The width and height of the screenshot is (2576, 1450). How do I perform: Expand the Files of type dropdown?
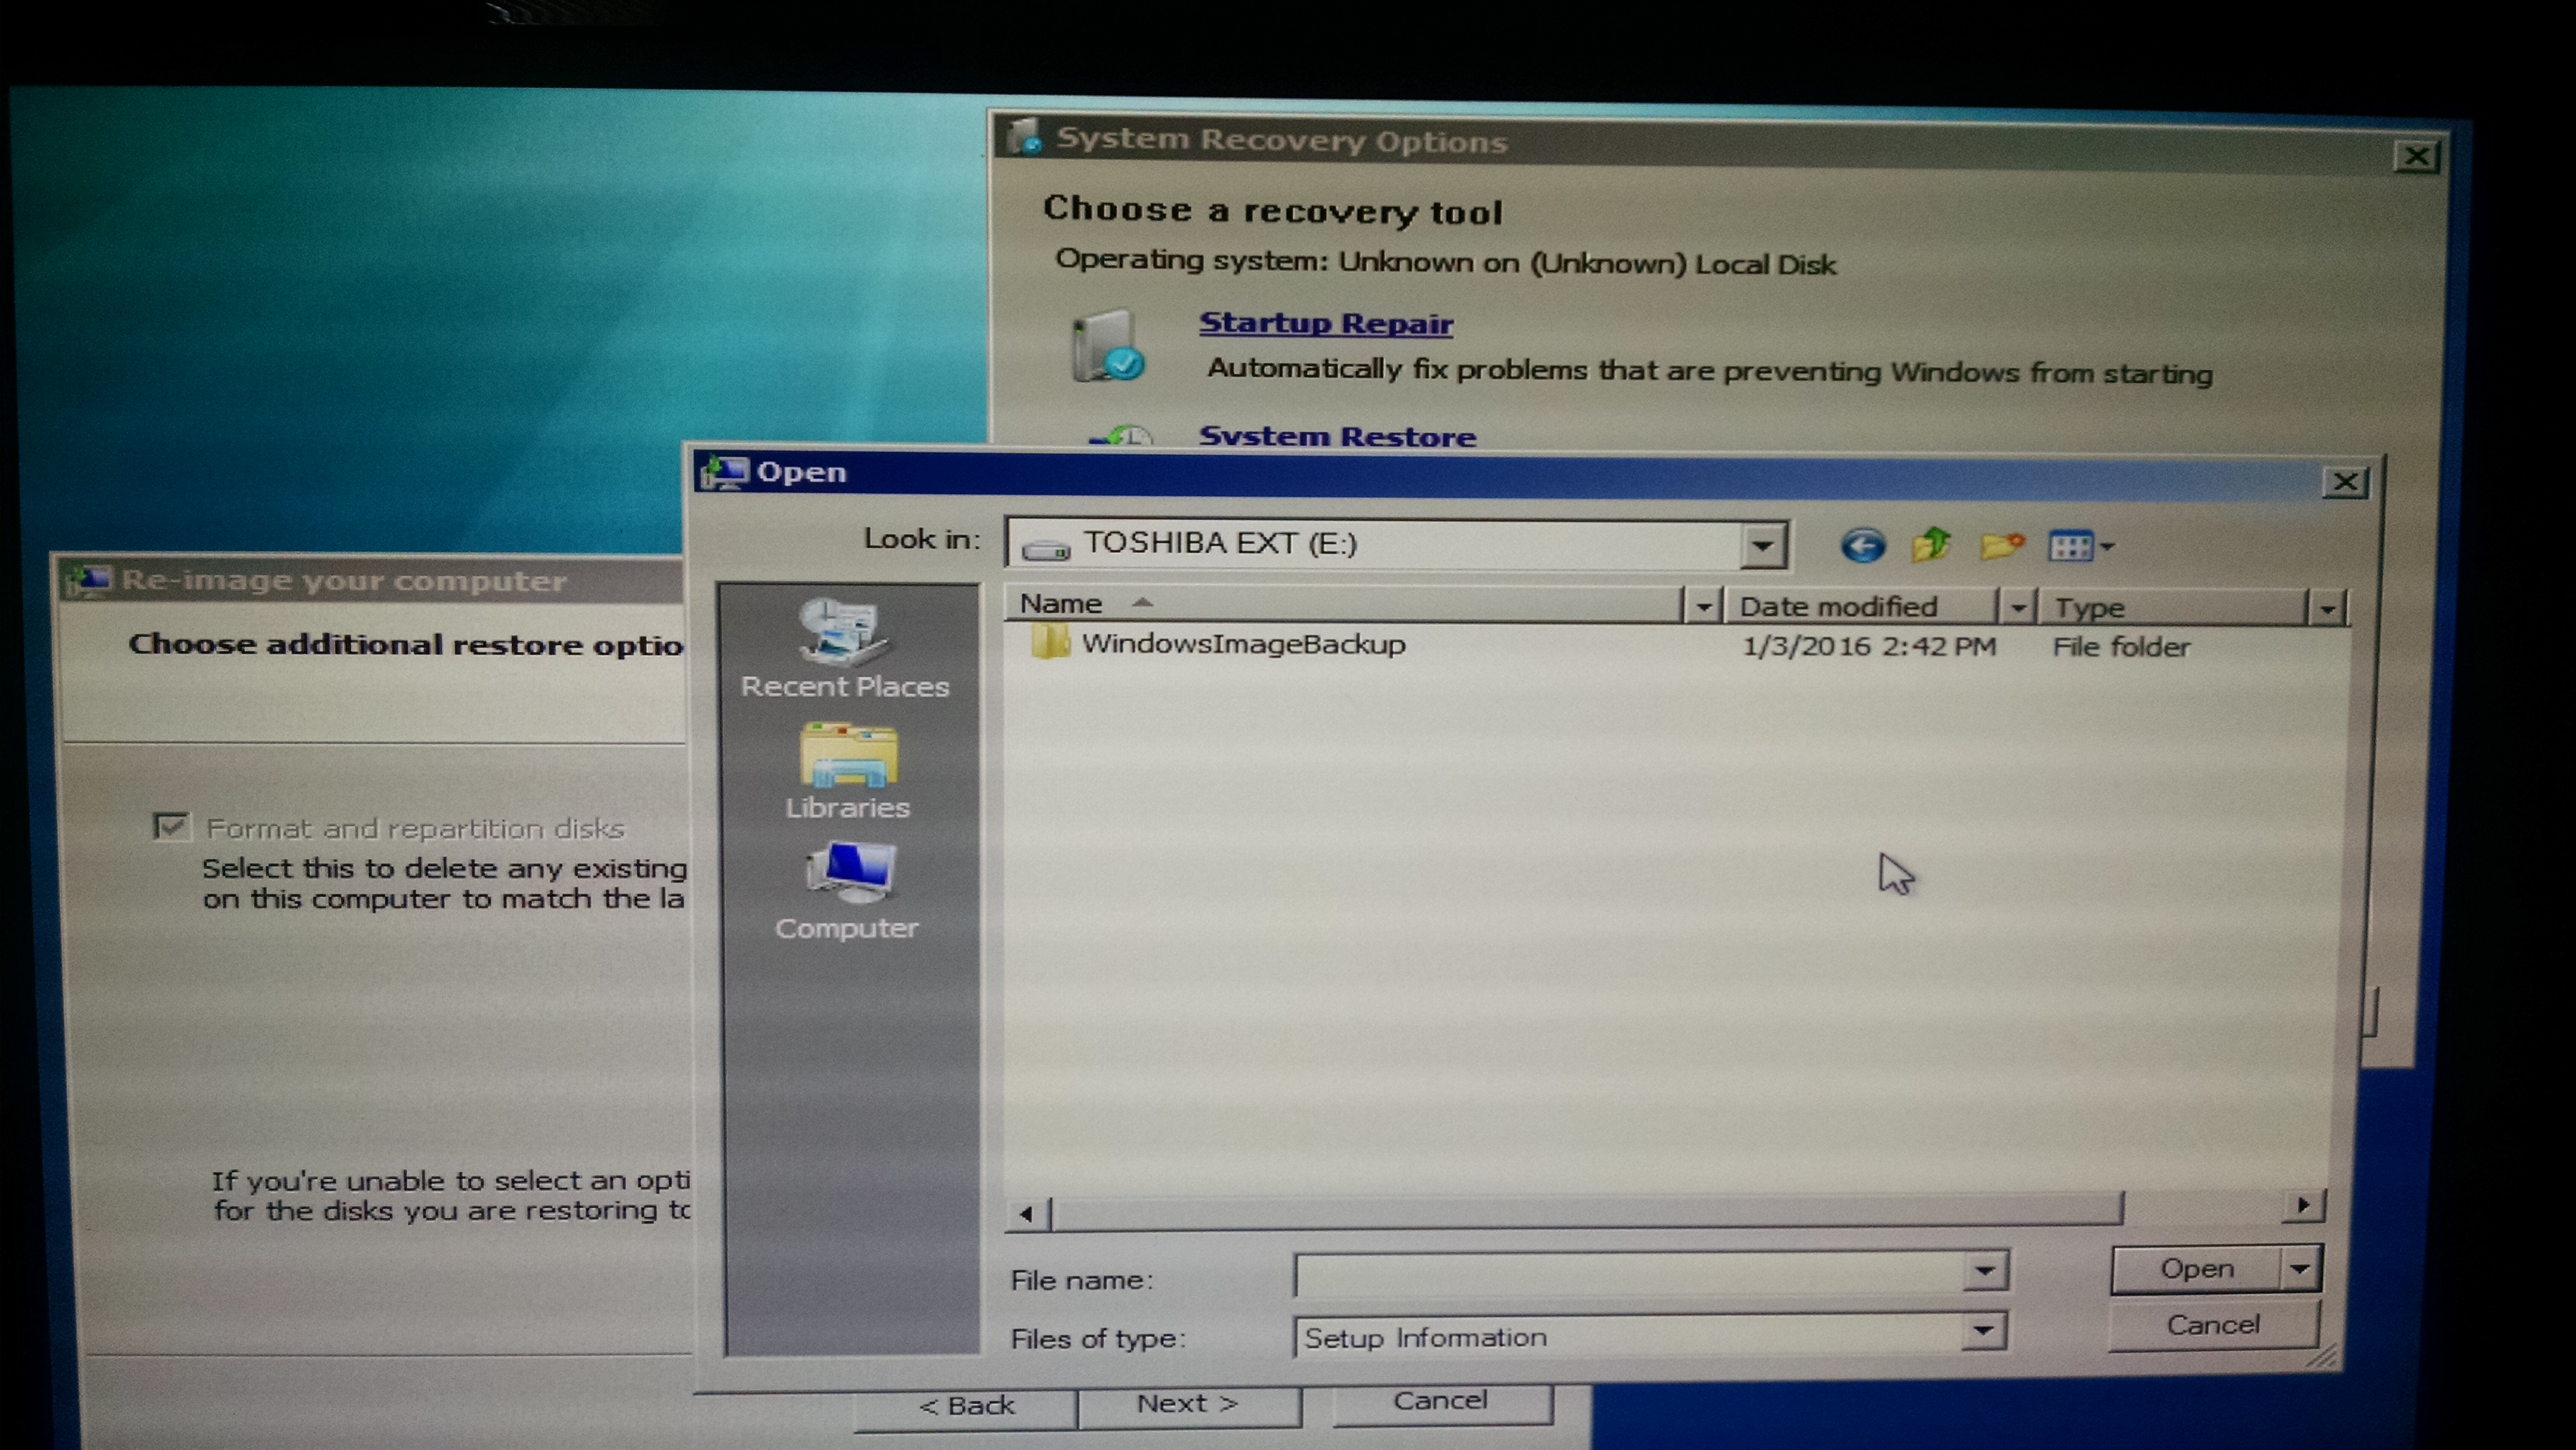point(1983,1331)
